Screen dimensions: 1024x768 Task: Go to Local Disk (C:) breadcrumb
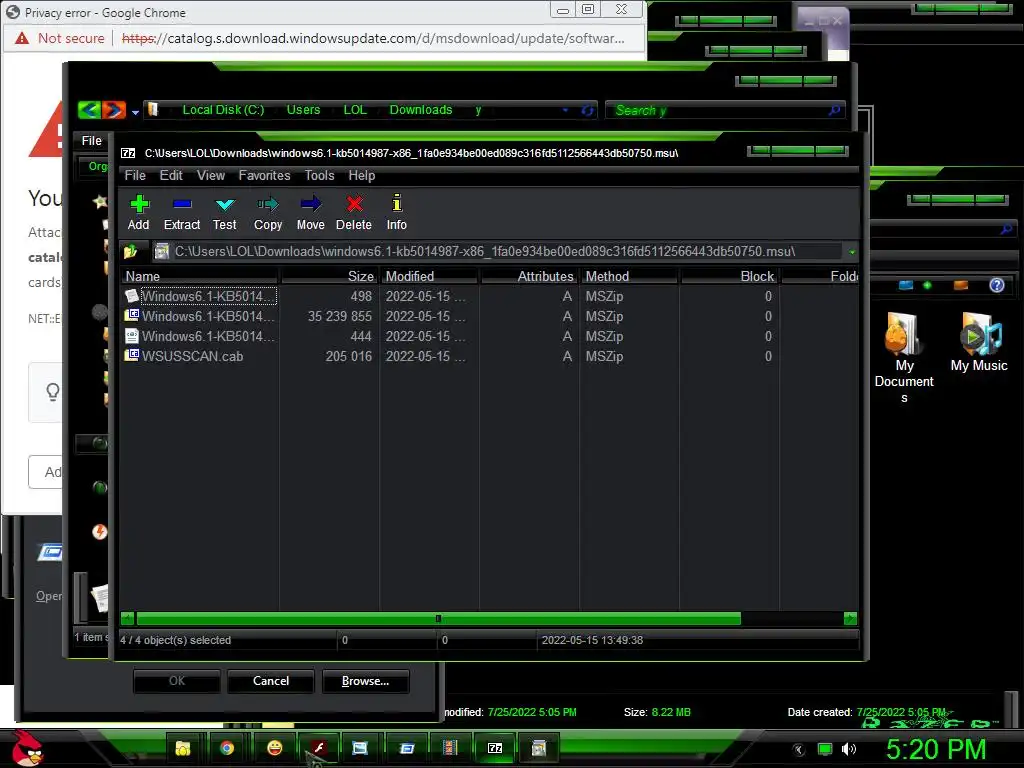pyautogui.click(x=223, y=110)
